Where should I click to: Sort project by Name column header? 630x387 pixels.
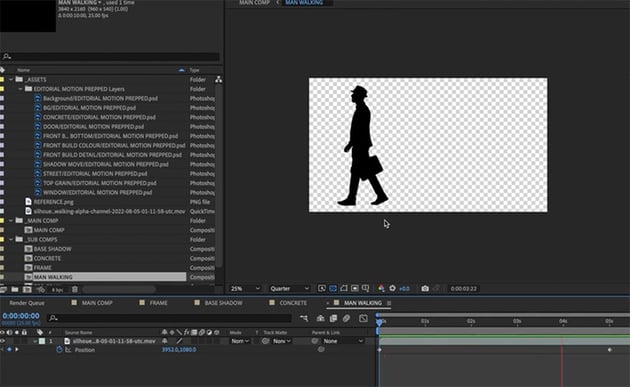pos(23,70)
